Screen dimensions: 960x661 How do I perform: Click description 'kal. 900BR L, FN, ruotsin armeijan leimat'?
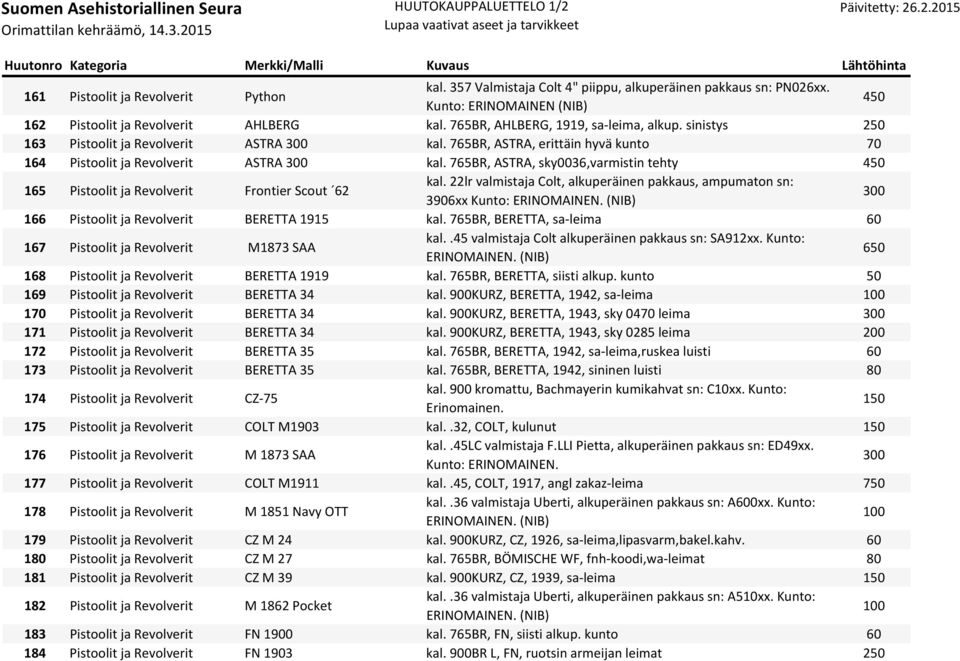point(544,653)
